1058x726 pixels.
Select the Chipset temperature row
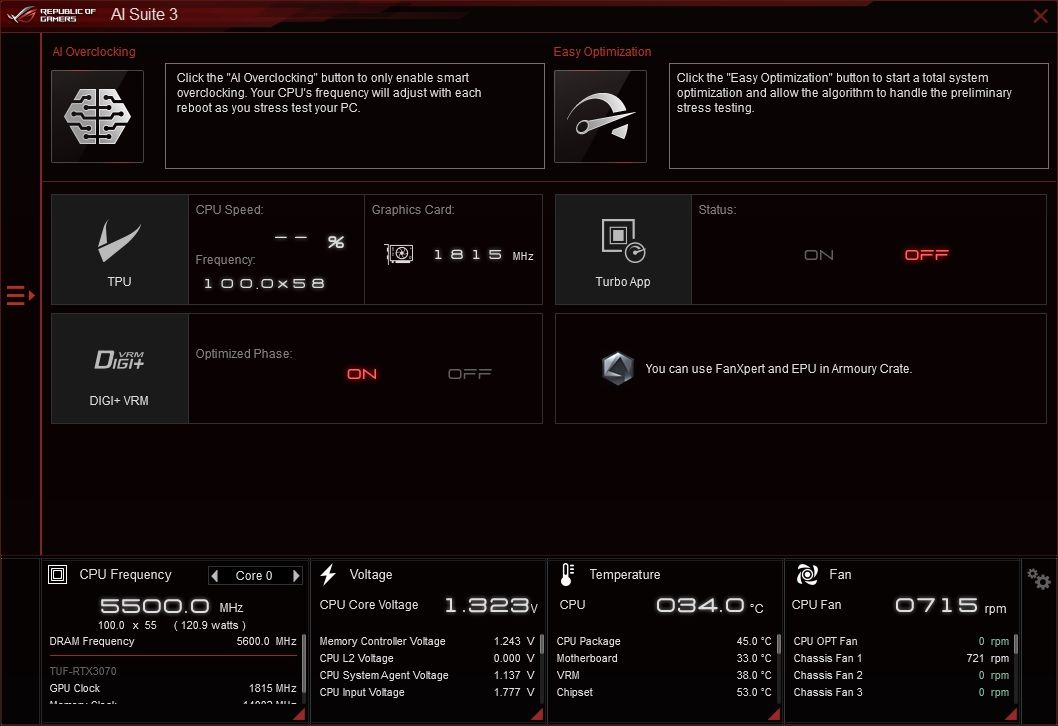coord(664,692)
